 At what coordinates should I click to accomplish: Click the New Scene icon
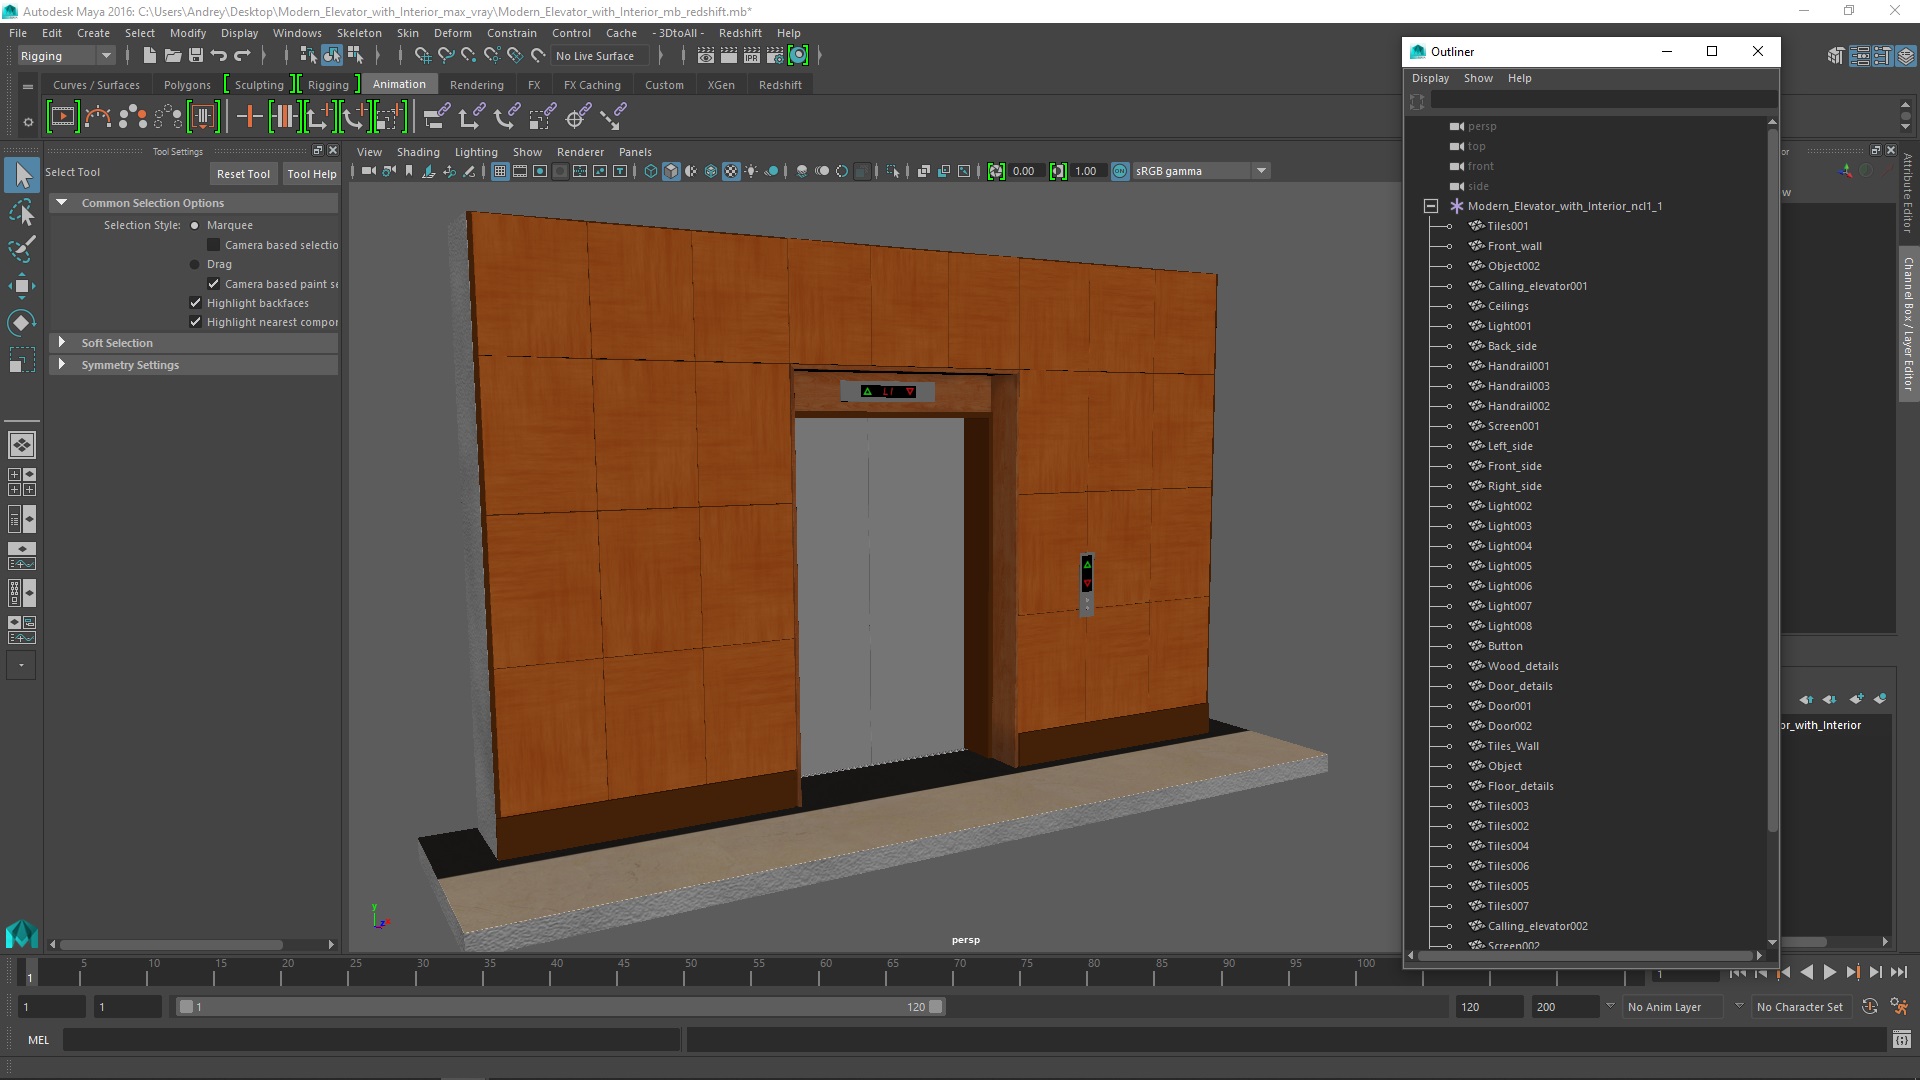point(150,56)
